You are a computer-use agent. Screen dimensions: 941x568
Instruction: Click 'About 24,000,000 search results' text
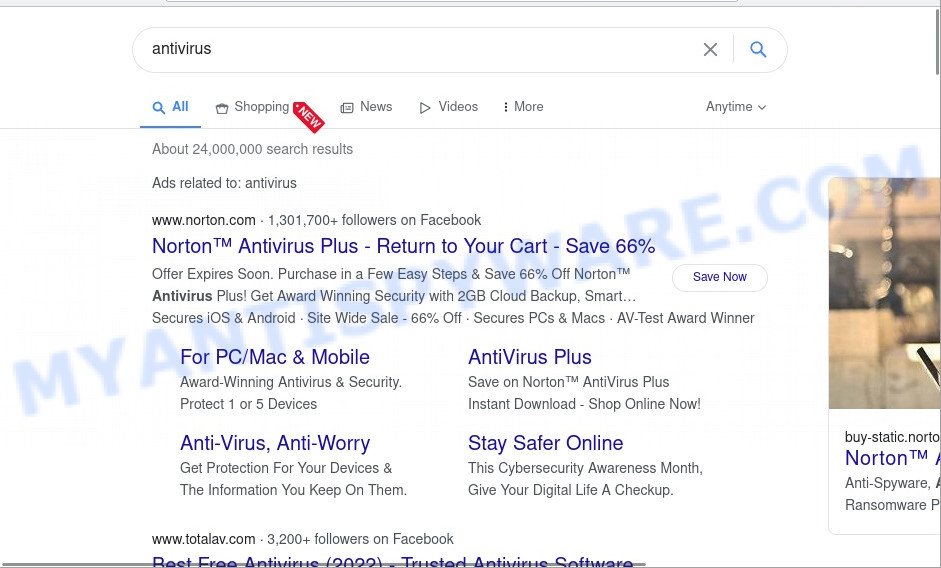(252, 150)
